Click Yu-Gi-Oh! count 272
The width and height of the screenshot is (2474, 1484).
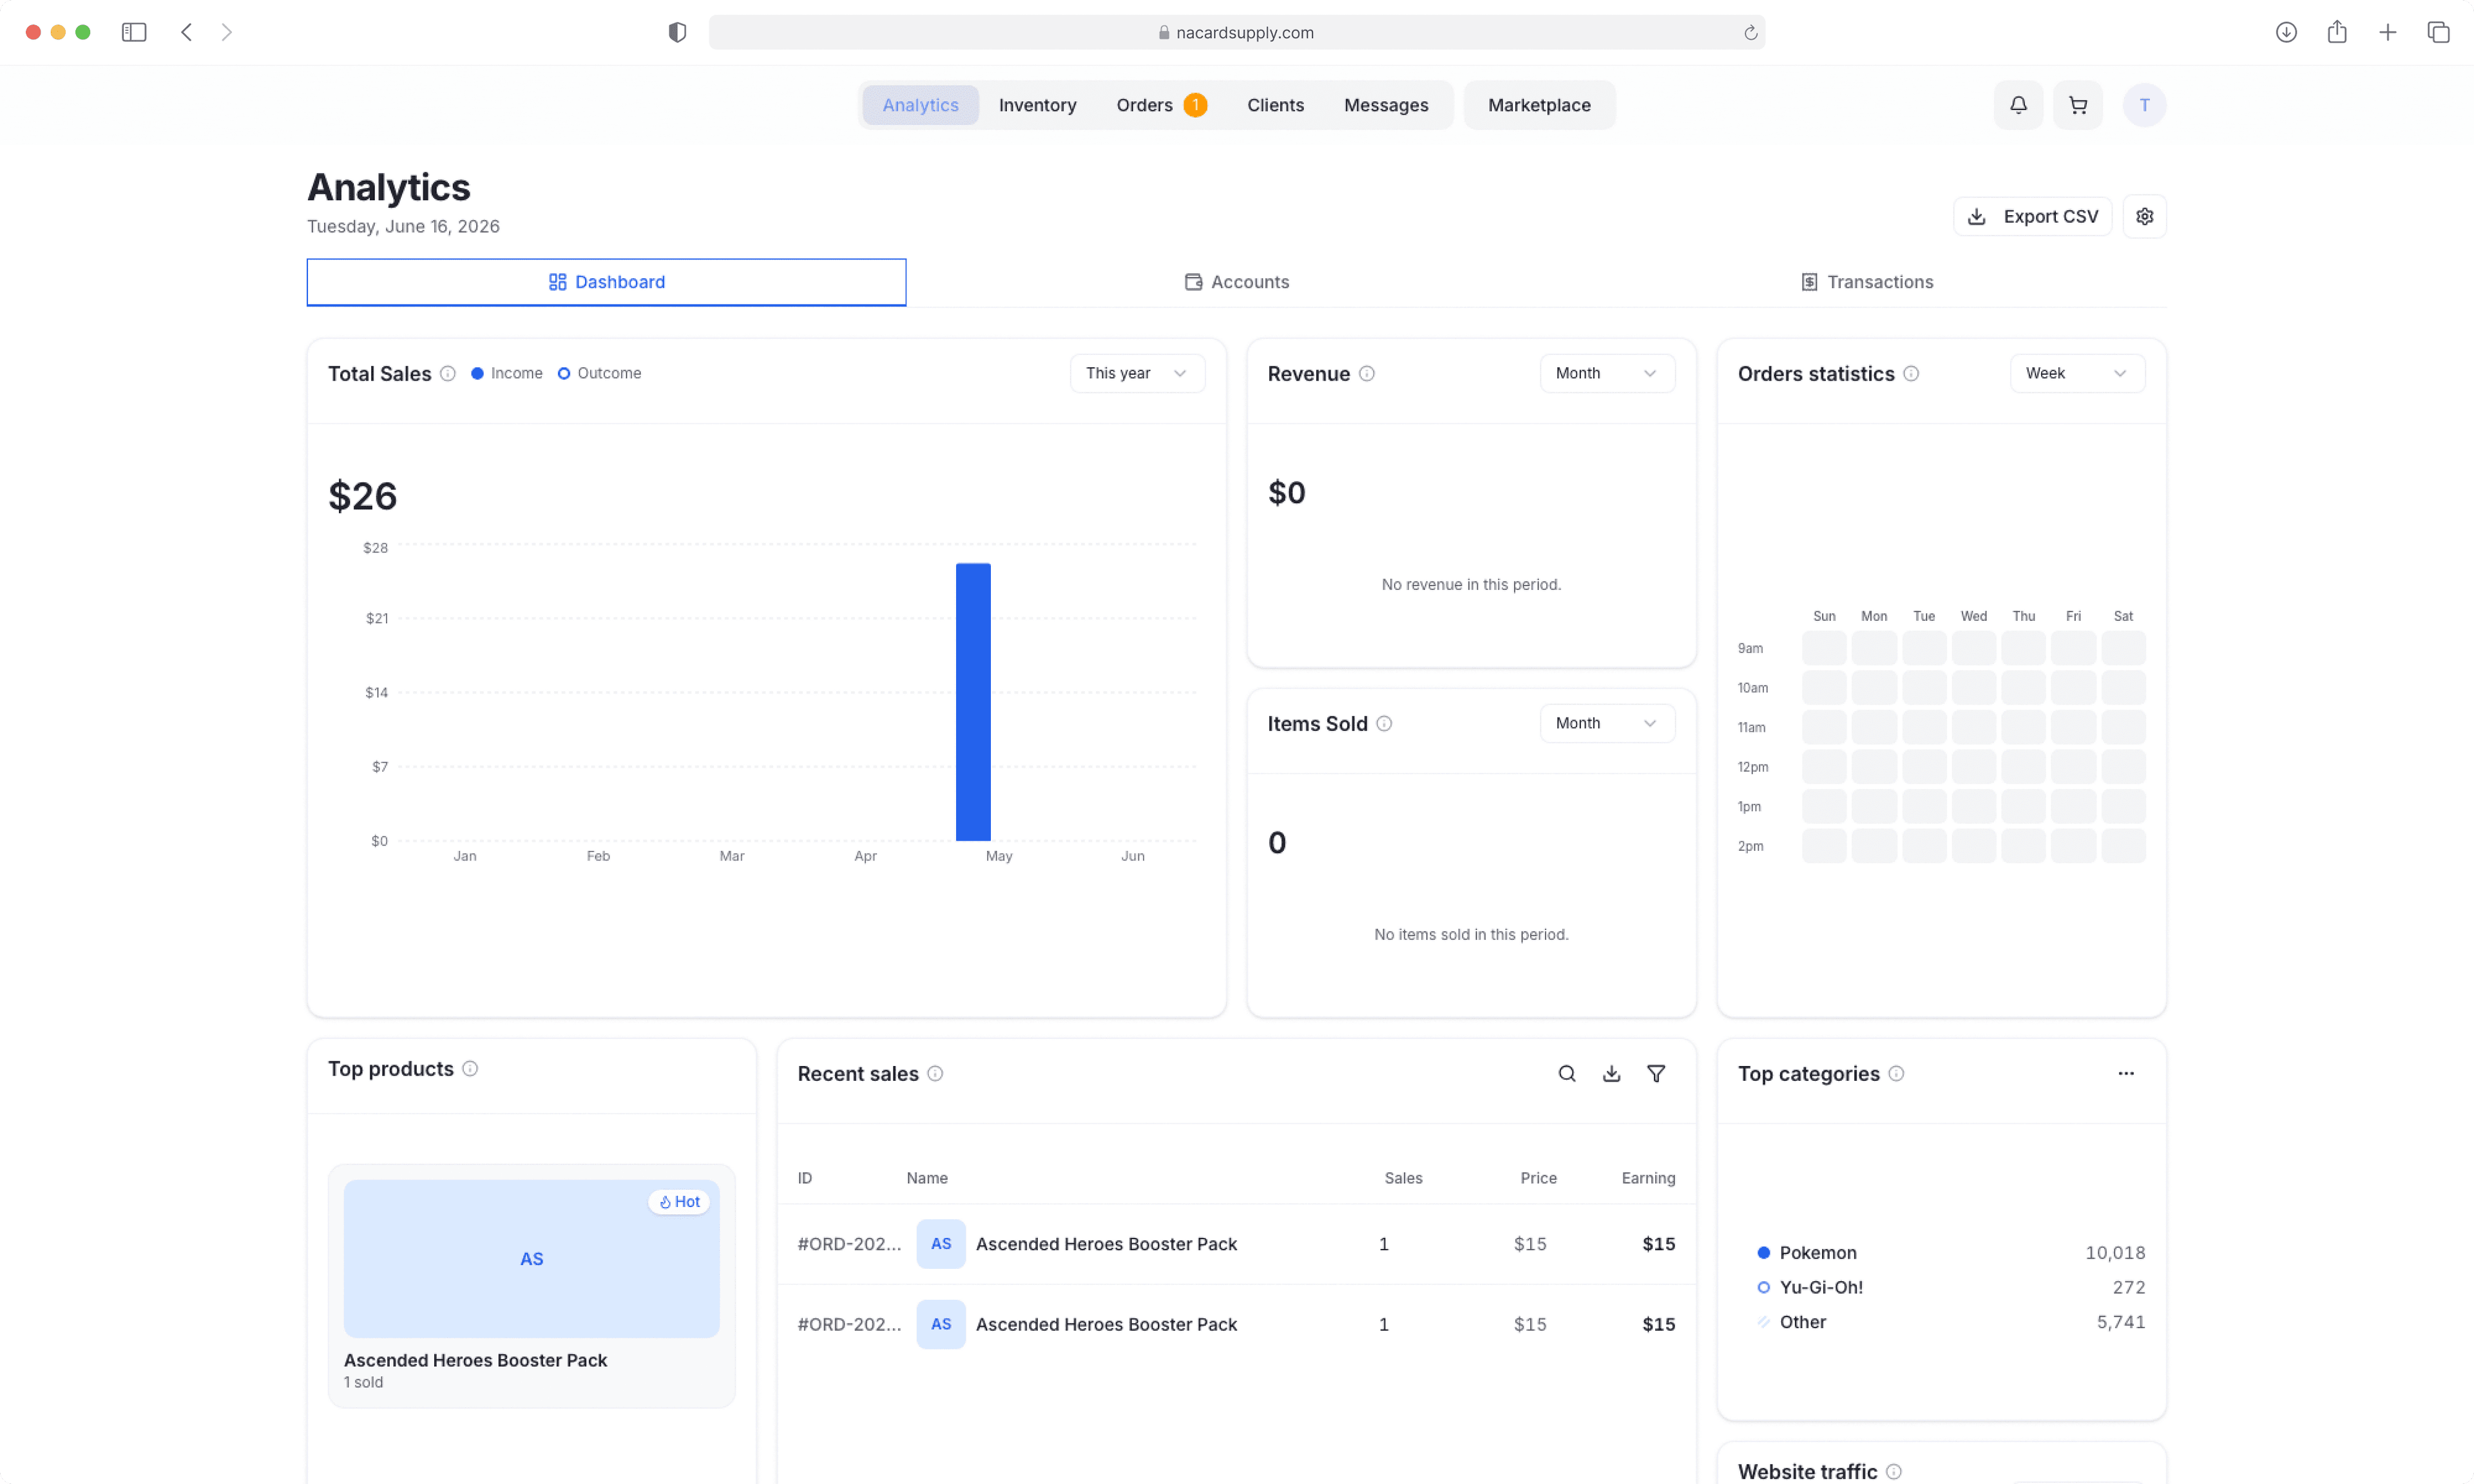tap(2128, 1287)
